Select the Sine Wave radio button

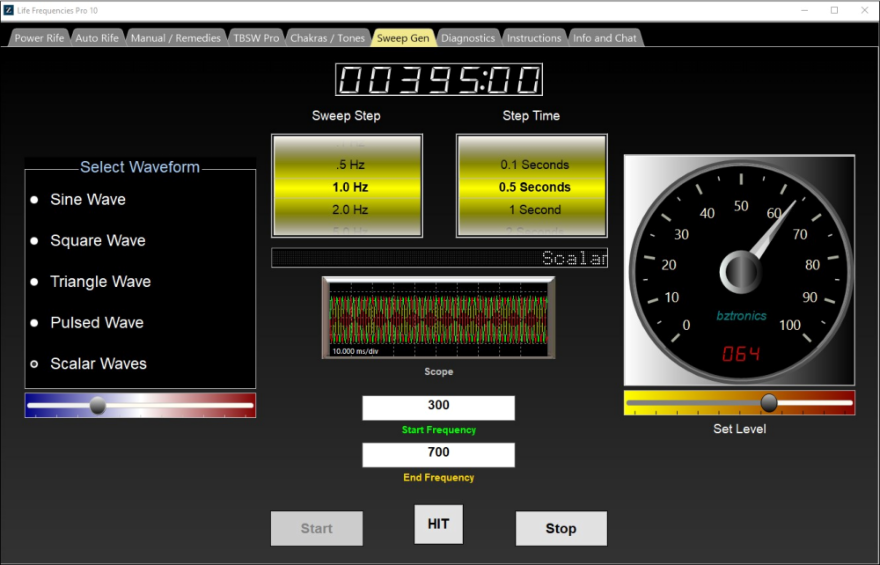click(36, 200)
